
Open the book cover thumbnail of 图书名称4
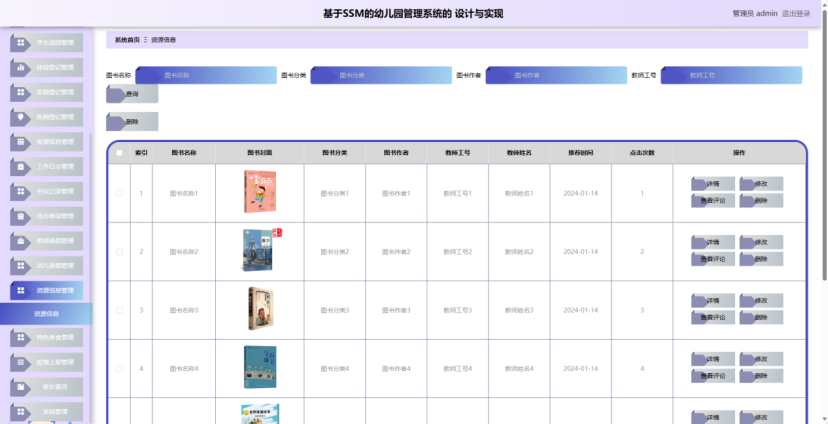pos(260,367)
